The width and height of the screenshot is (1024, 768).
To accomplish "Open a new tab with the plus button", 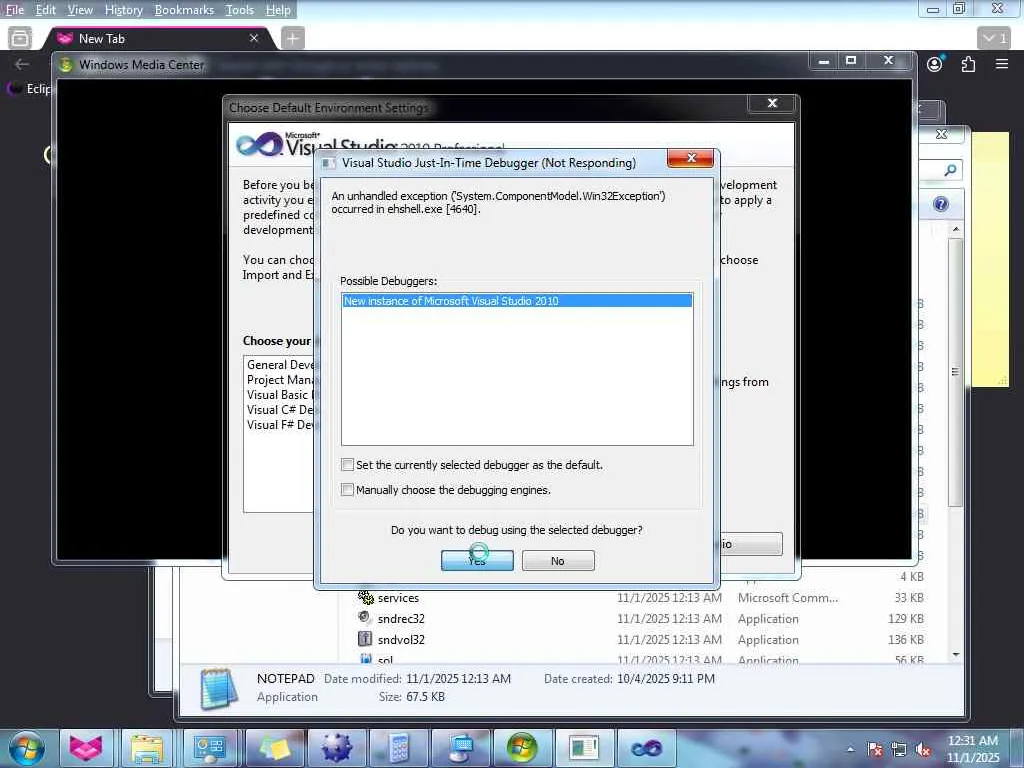I will [x=293, y=39].
